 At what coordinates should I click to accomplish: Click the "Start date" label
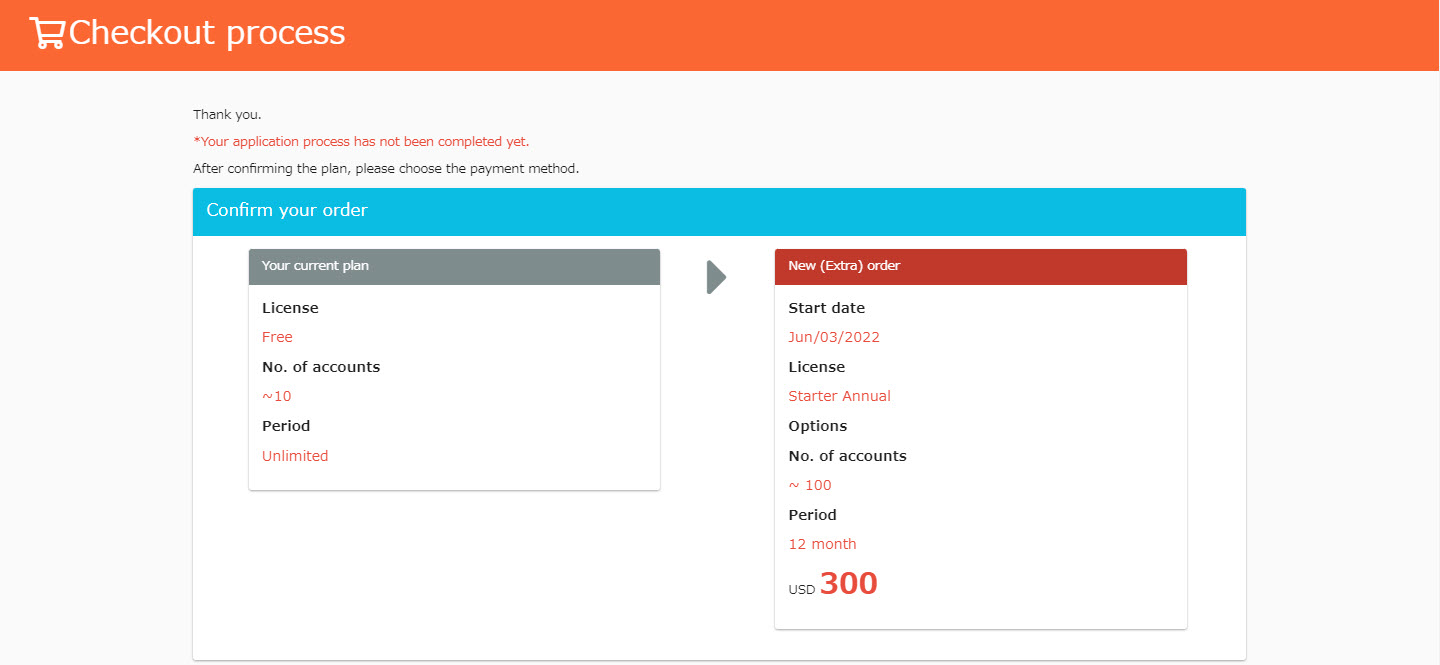point(826,308)
